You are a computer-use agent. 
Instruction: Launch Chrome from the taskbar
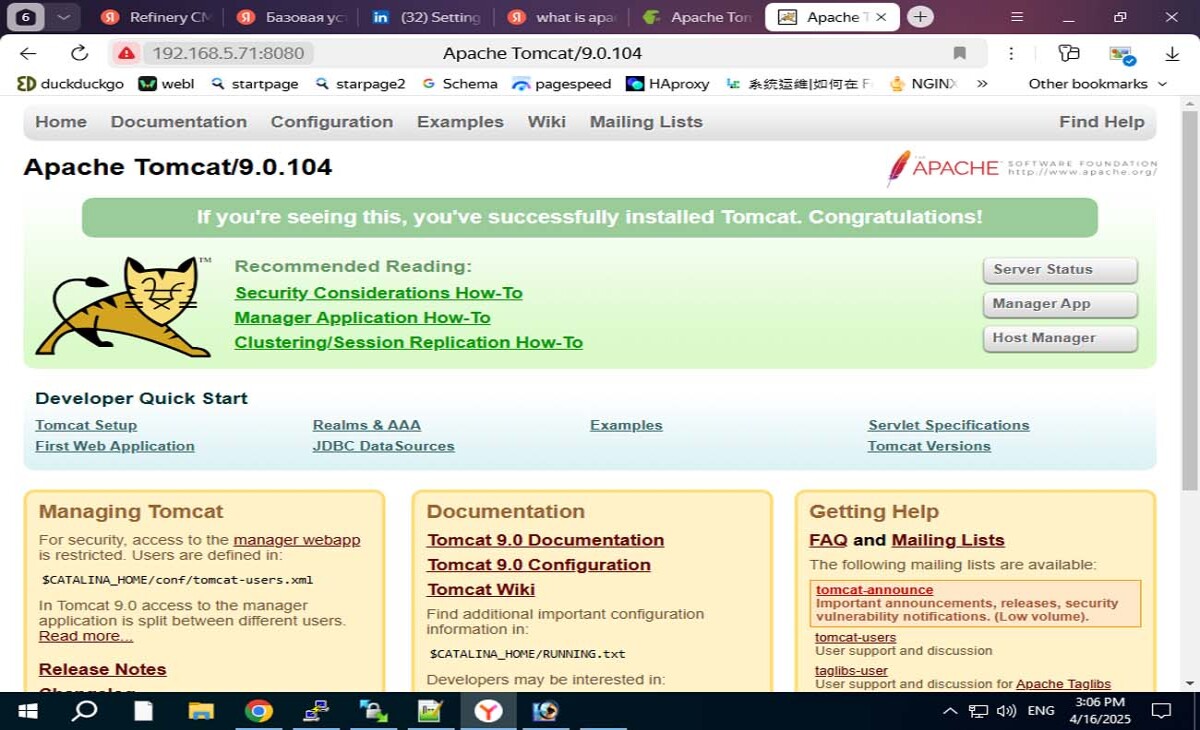tap(259, 711)
